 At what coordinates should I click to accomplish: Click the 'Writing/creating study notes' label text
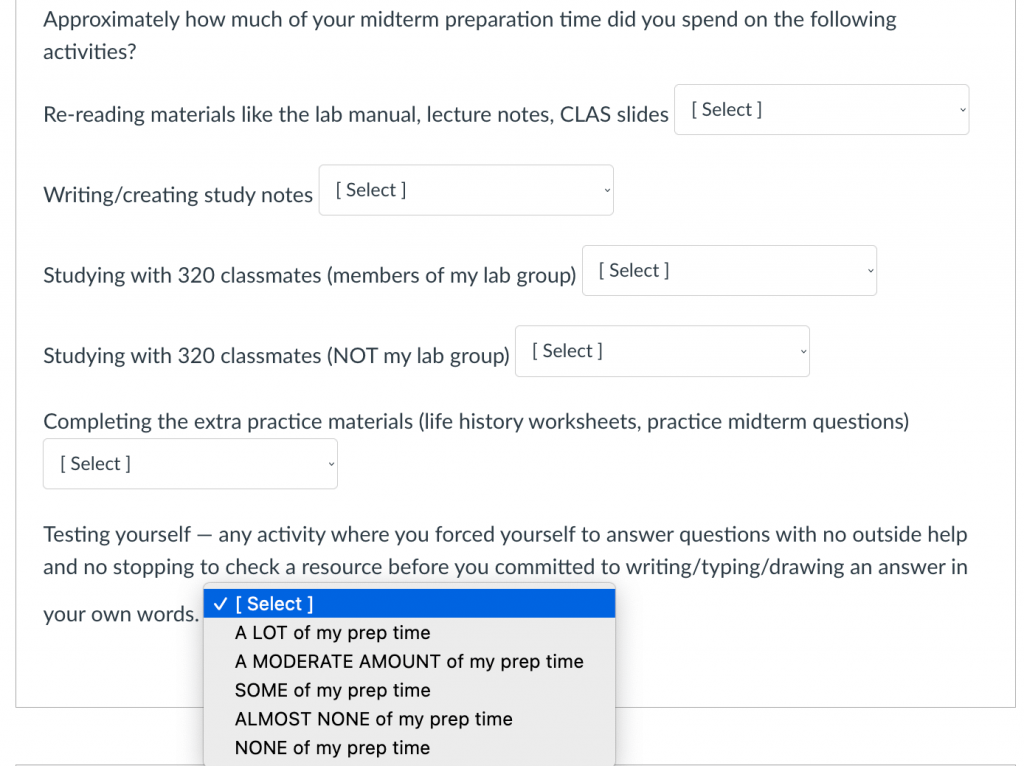click(x=178, y=195)
